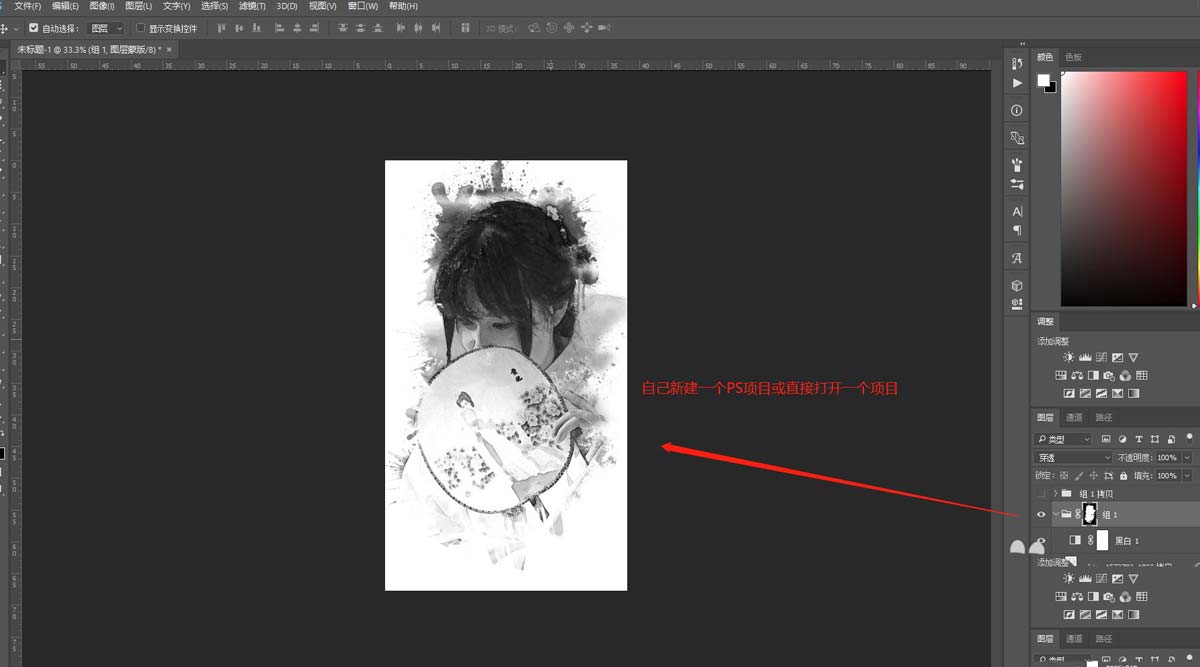The image size is (1200, 667).
Task: Click mask link icon on 组 1 layer
Action: 1079,514
